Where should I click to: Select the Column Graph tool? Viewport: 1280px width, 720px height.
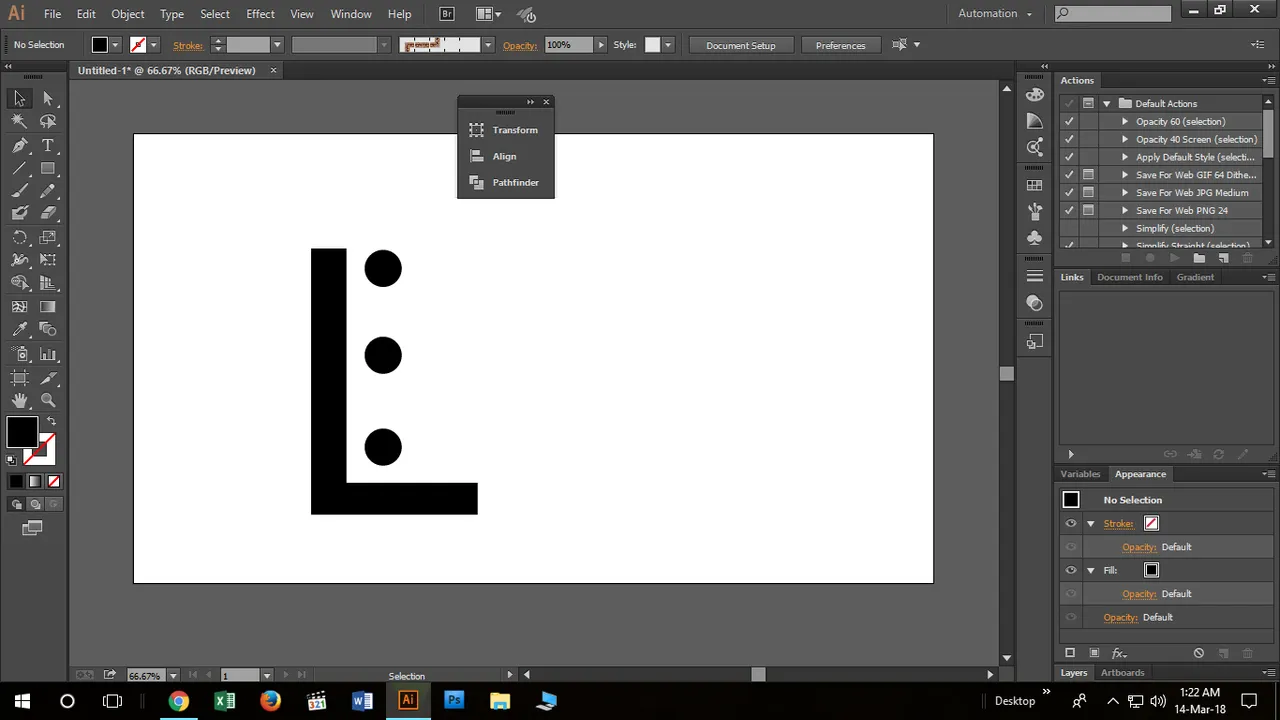pyautogui.click(x=48, y=354)
